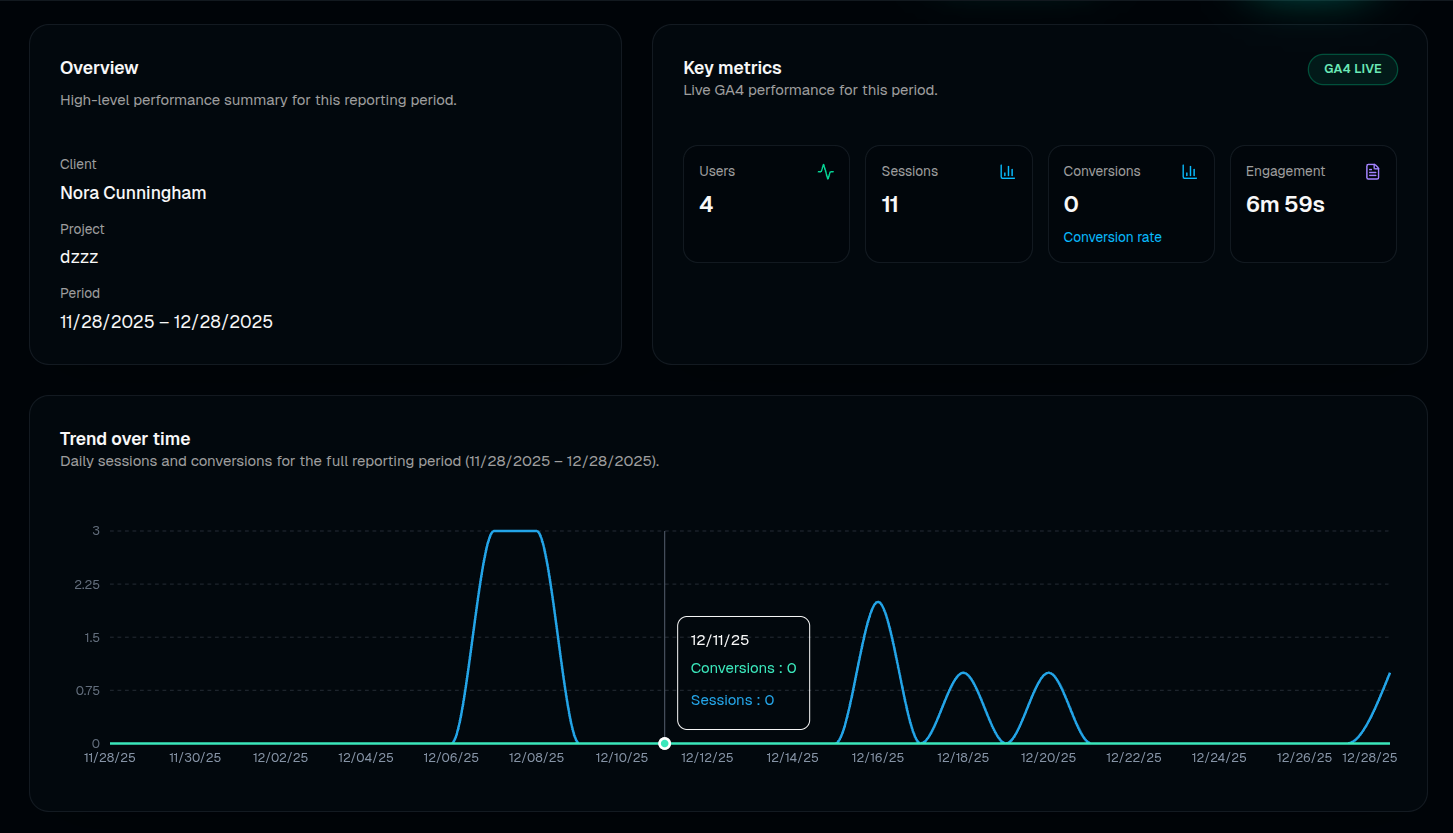Click the Sessions bar chart icon
1453x833 pixels.
1007,171
